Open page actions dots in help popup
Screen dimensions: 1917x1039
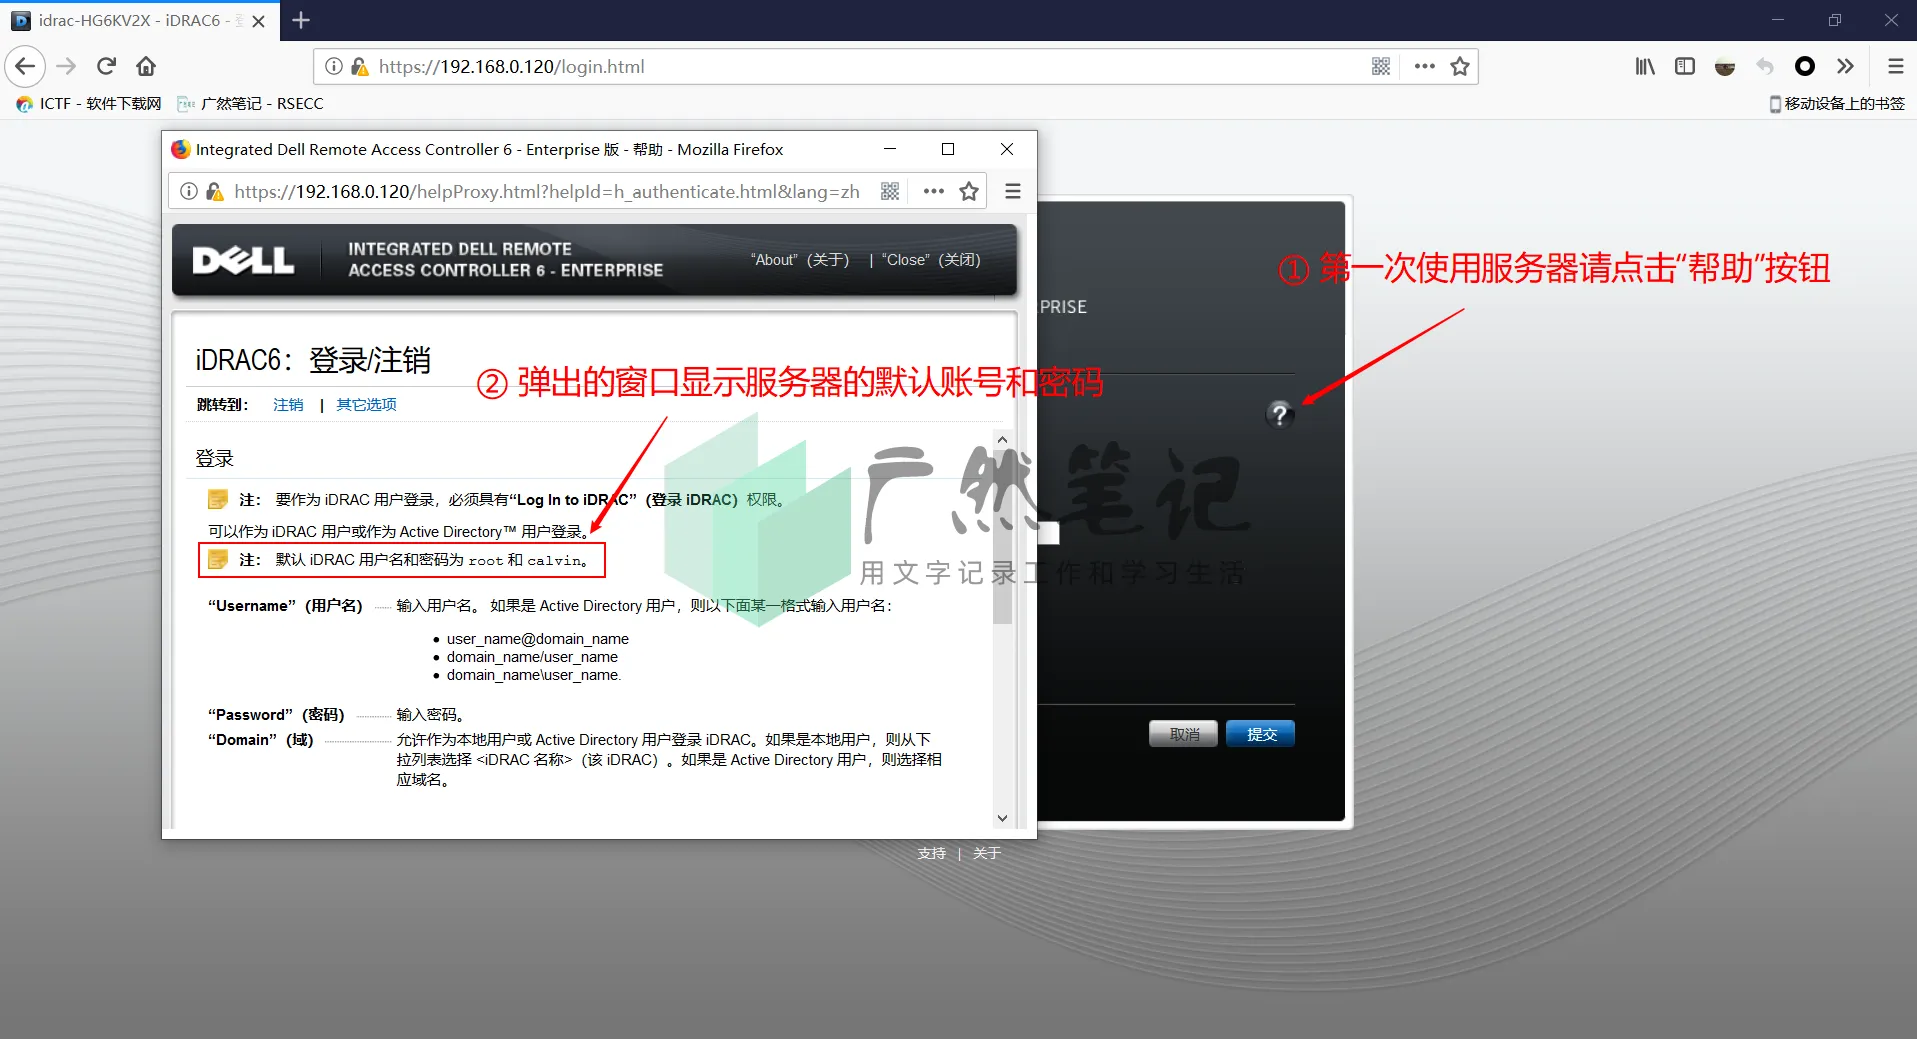pyautogui.click(x=934, y=191)
